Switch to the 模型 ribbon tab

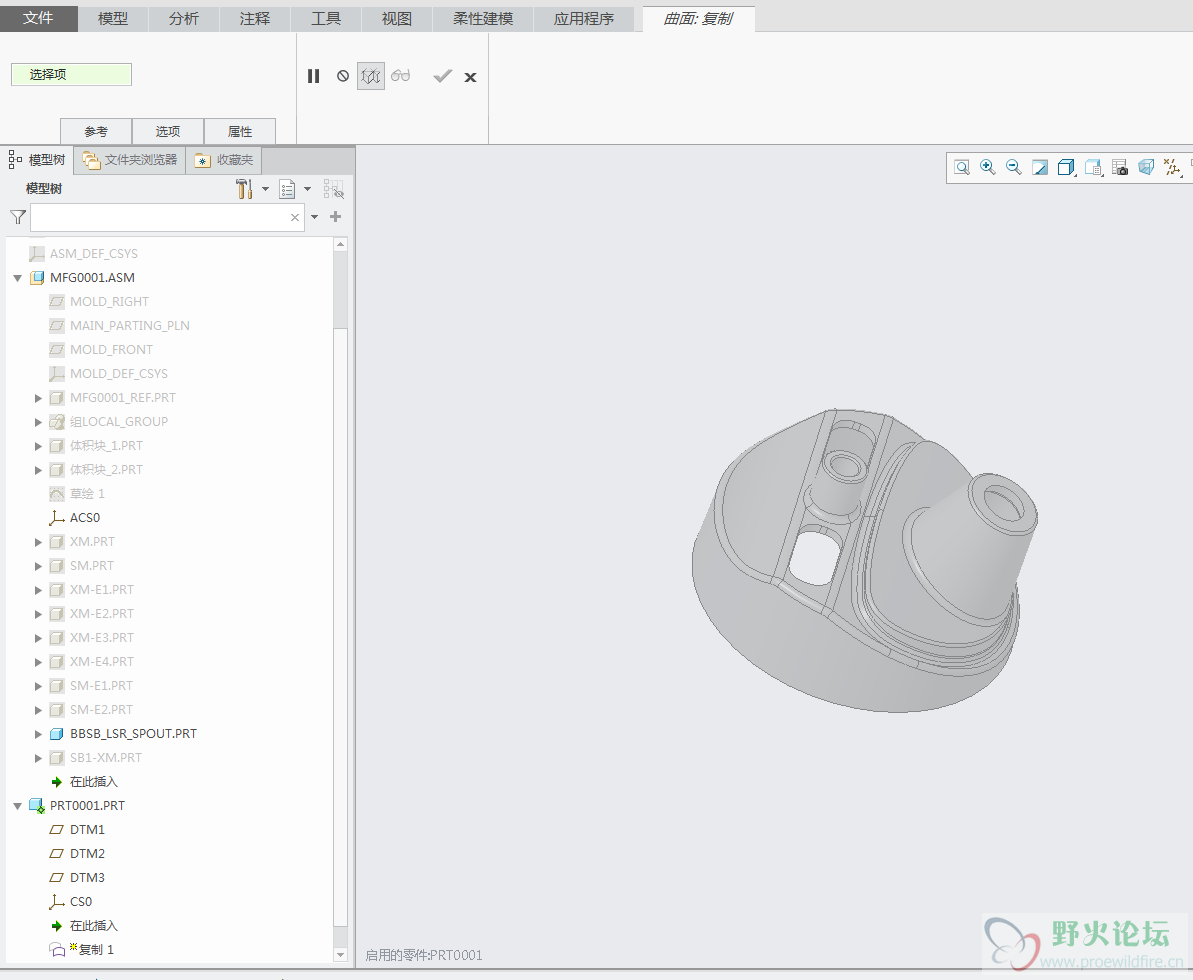click(x=113, y=19)
